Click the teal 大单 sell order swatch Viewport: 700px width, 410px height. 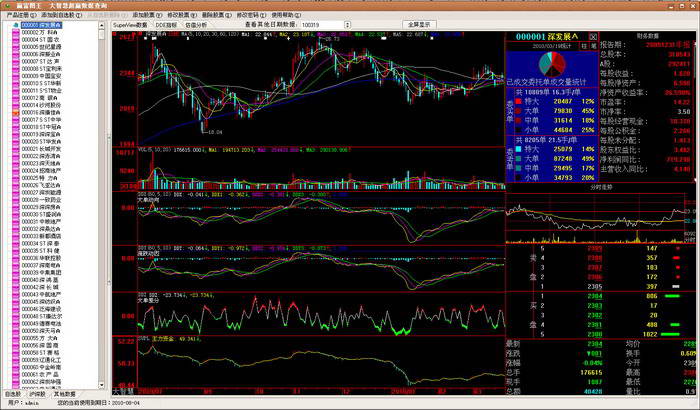[x=518, y=159]
